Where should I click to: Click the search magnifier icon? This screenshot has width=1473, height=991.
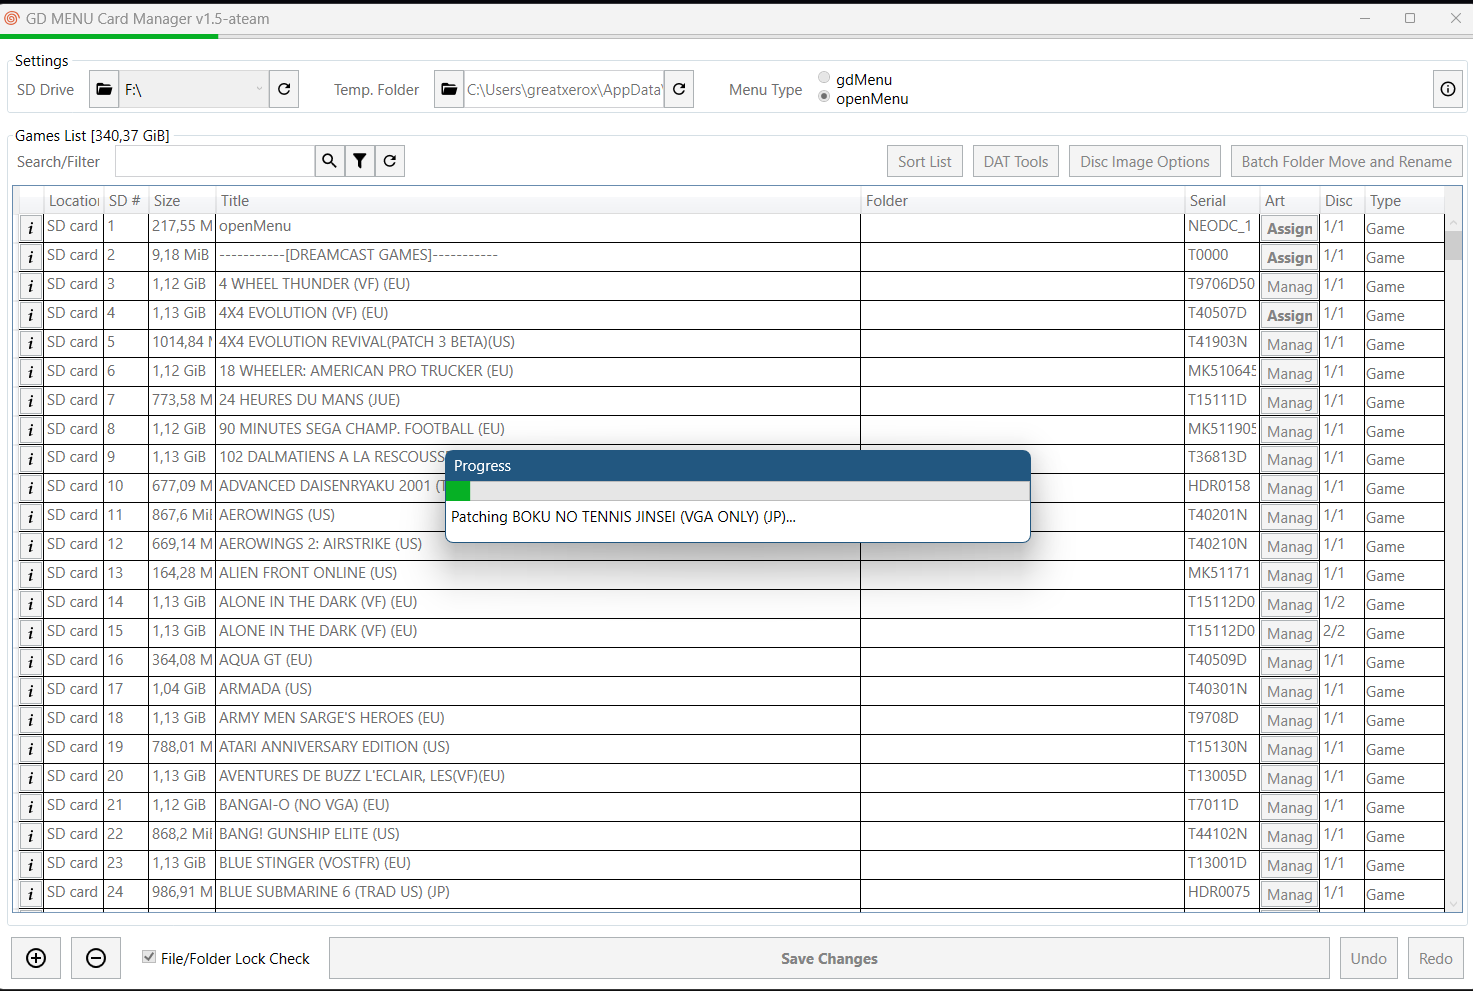pyautogui.click(x=329, y=161)
